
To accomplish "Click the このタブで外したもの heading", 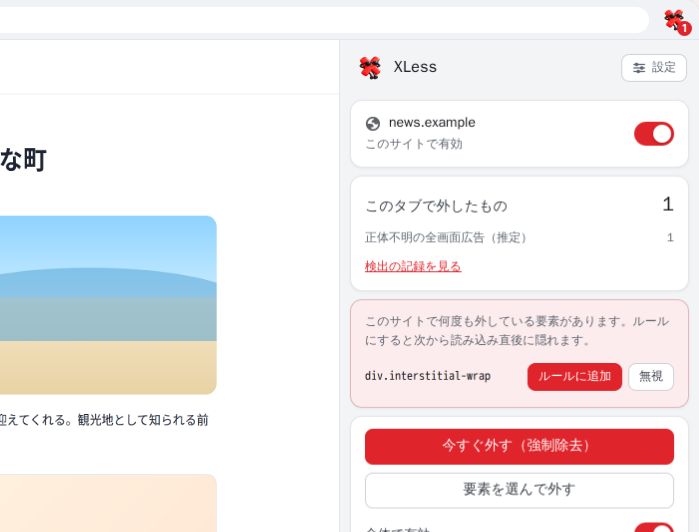I will coord(436,206).
